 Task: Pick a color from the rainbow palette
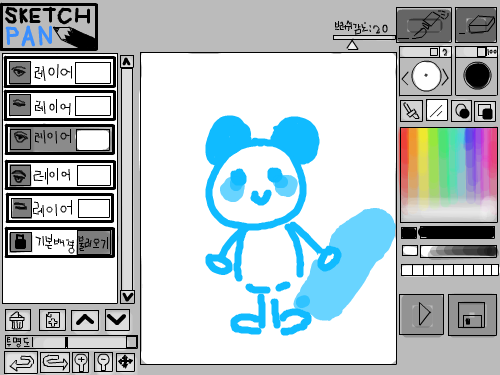pos(449,175)
